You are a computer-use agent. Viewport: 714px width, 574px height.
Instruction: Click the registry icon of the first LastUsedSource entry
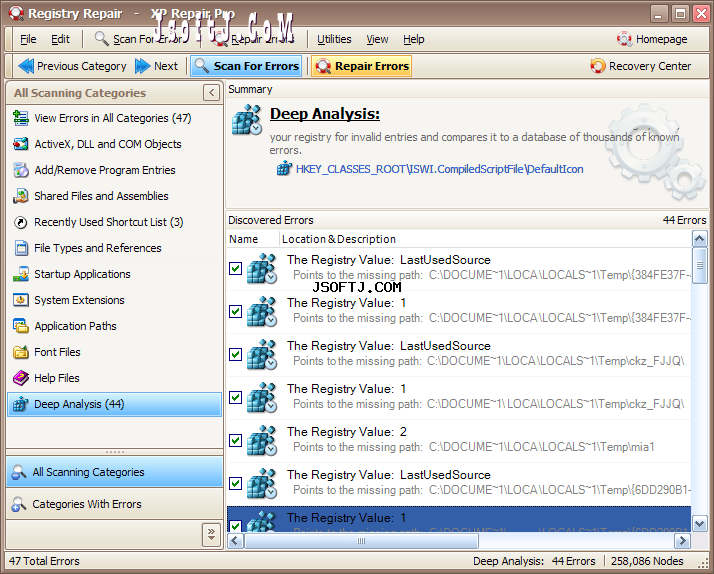(x=261, y=269)
